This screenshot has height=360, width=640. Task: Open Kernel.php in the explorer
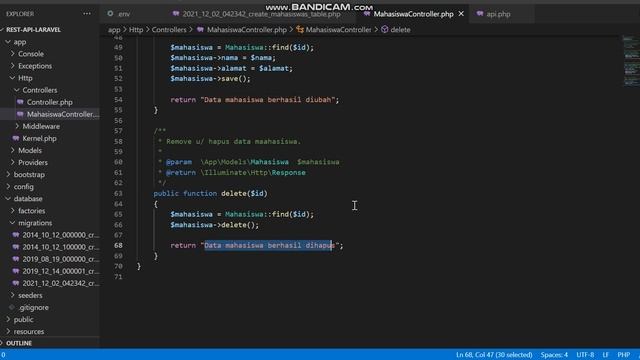(x=39, y=138)
